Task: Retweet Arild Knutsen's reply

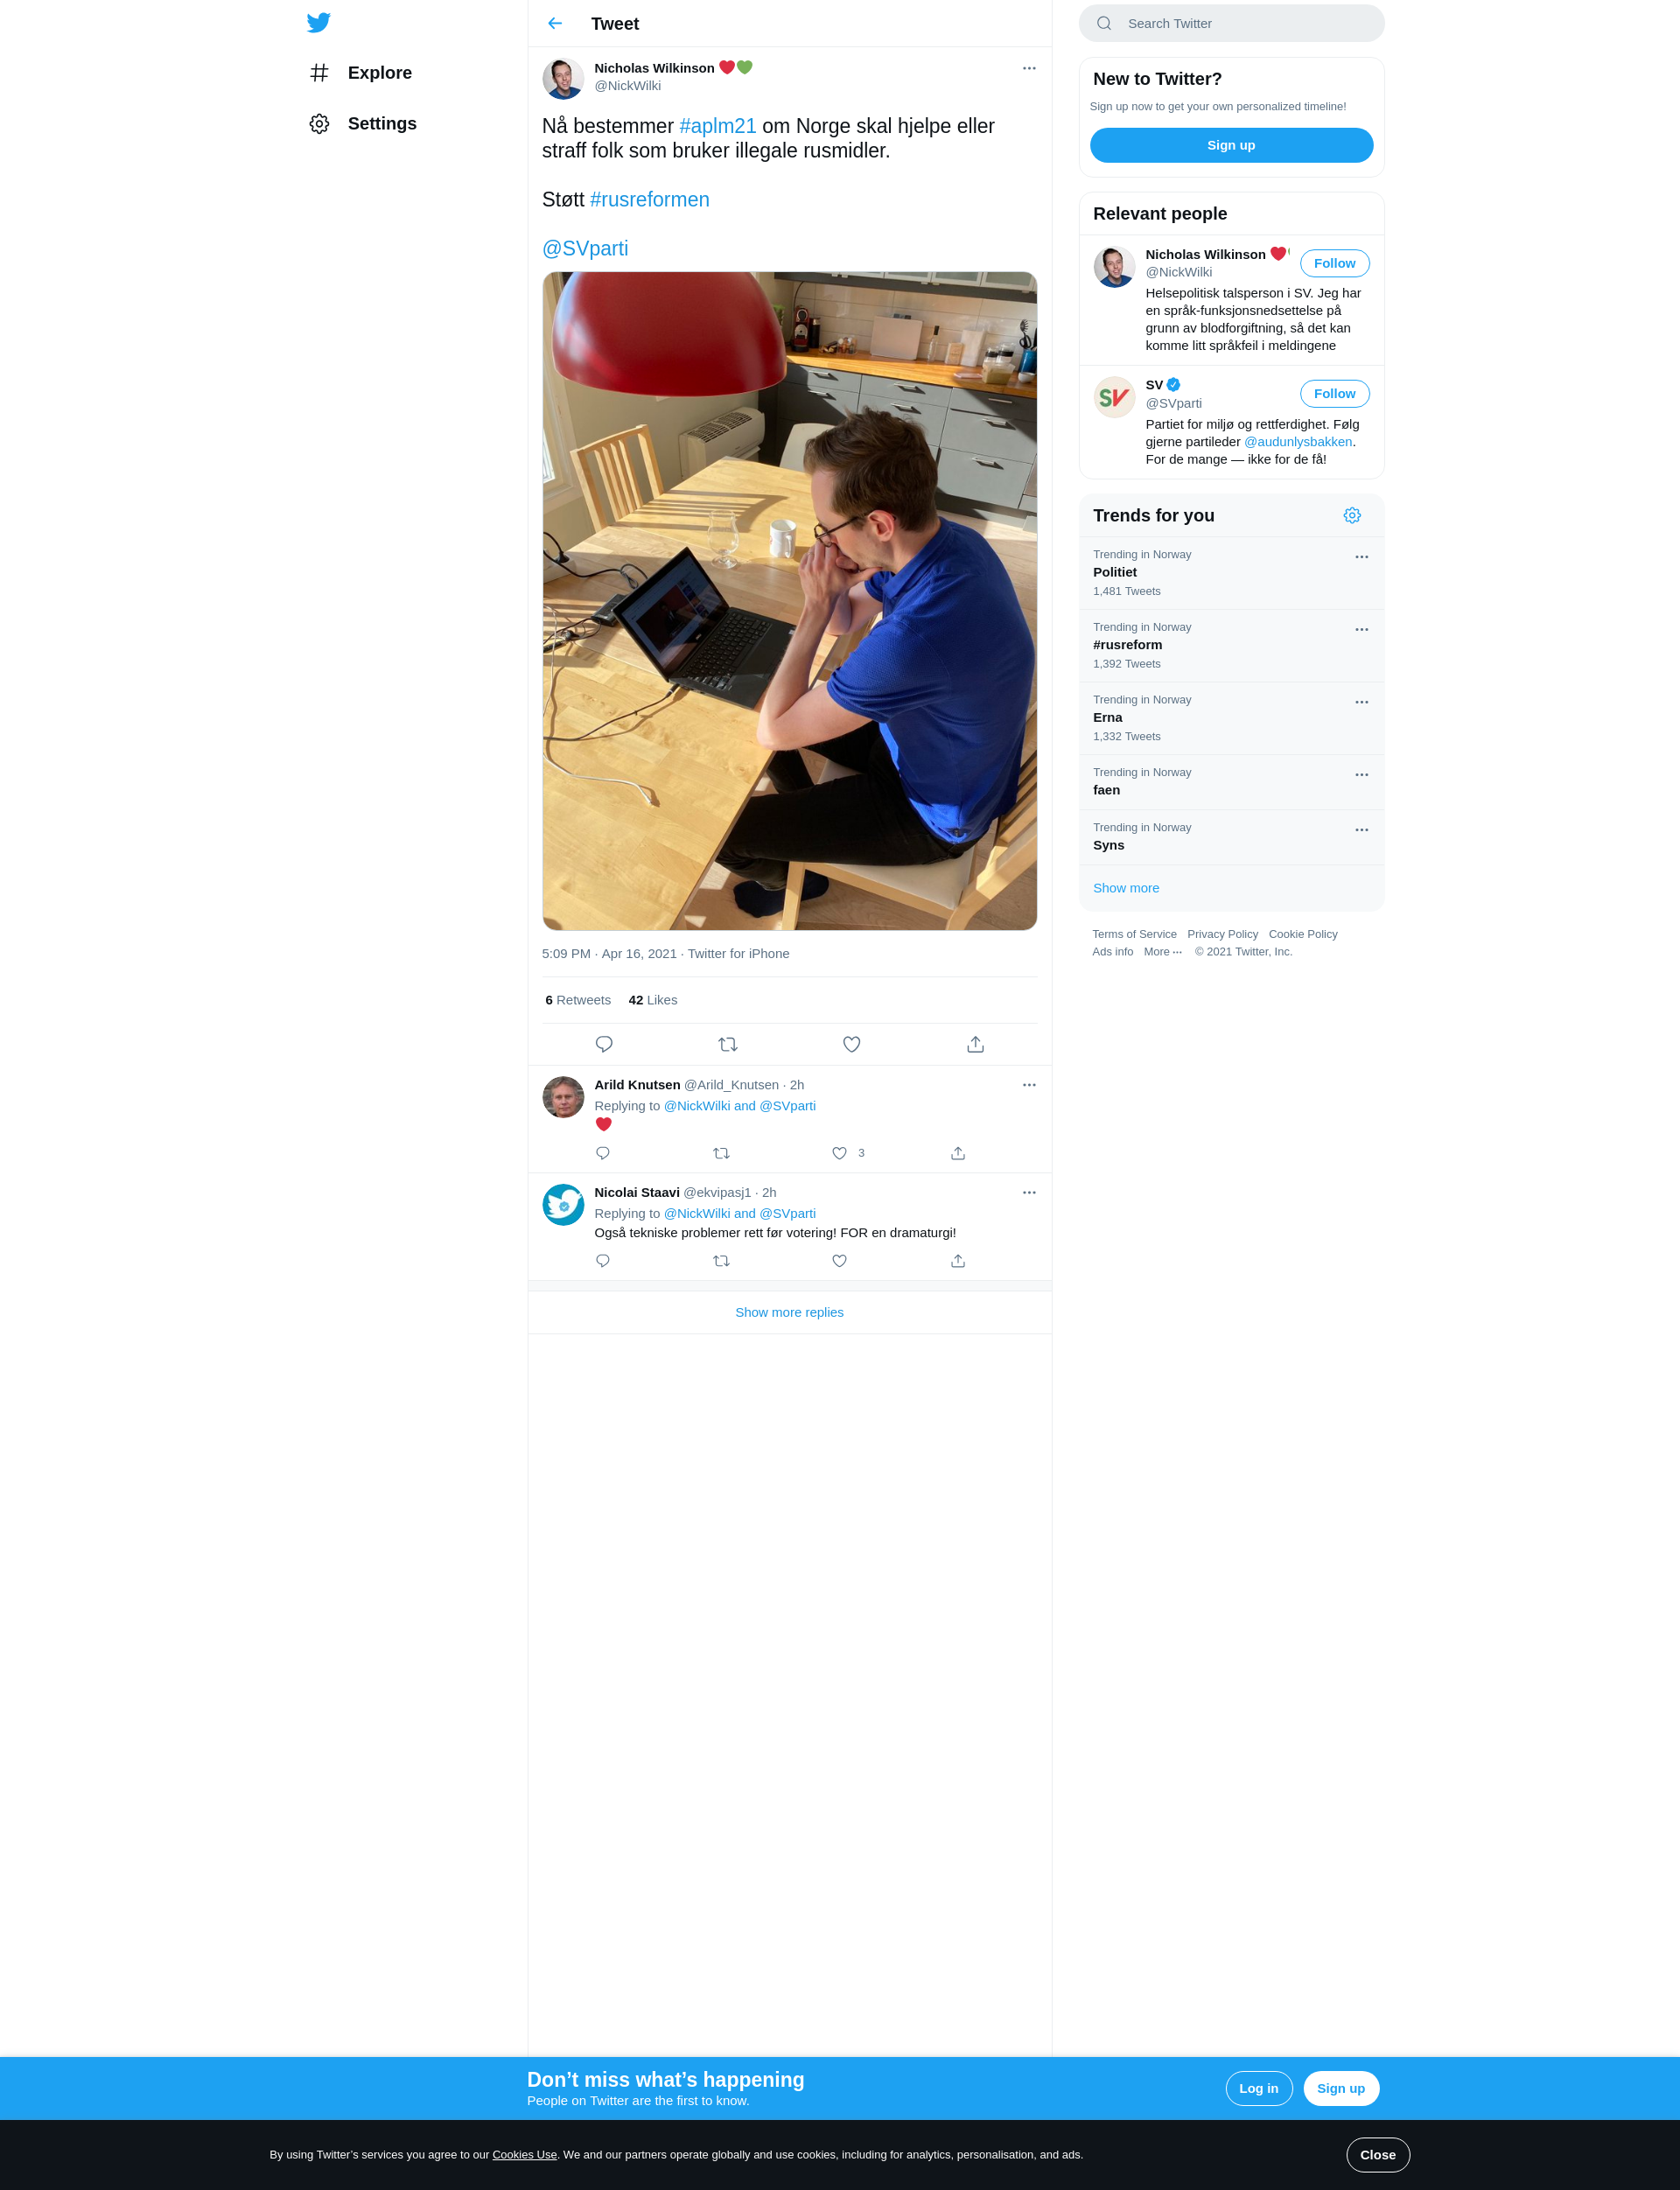Action: click(721, 1153)
